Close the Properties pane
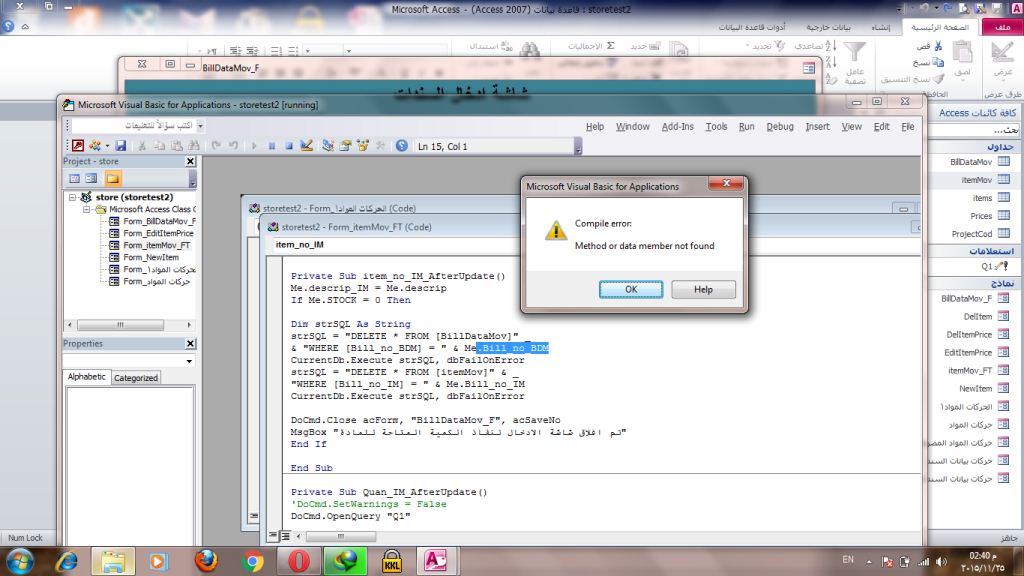Viewport: 1024px width, 576px height. (190, 344)
